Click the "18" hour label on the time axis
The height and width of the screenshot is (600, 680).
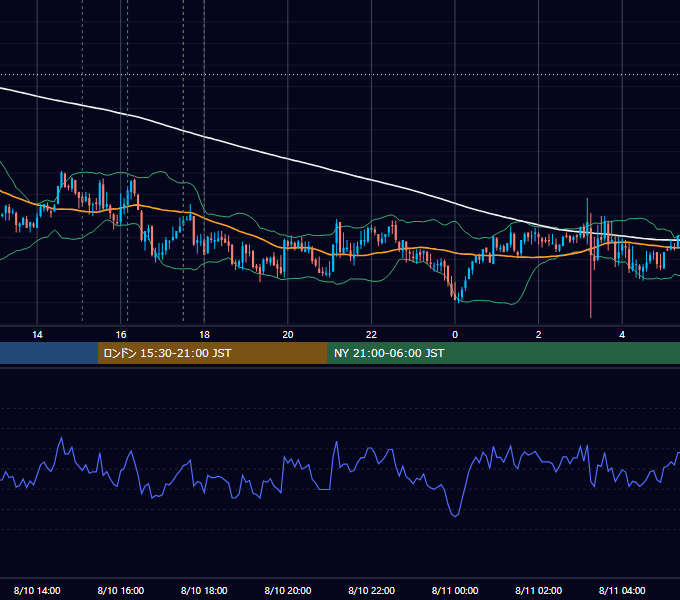point(204,335)
